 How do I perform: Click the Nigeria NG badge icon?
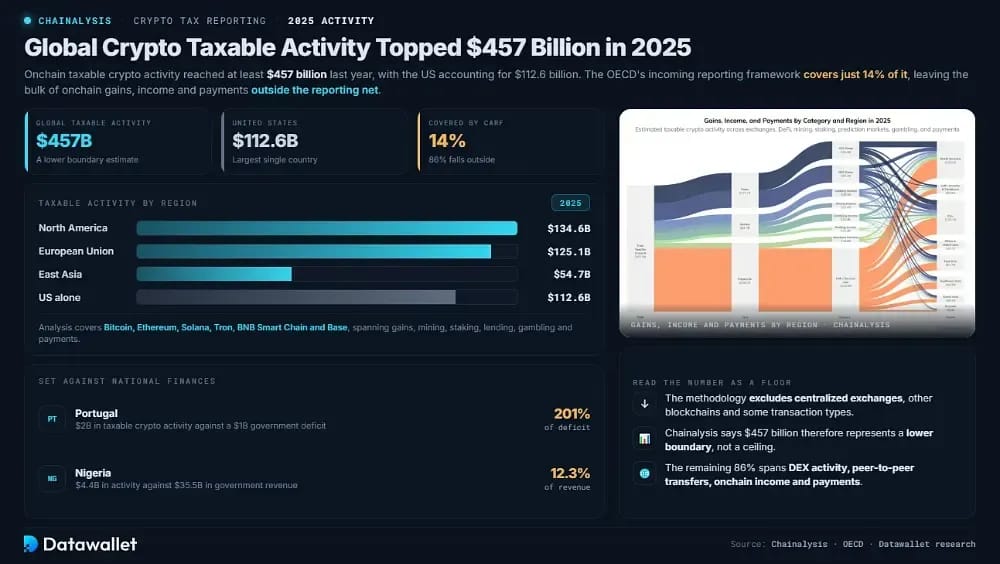pyautogui.click(x=52, y=479)
